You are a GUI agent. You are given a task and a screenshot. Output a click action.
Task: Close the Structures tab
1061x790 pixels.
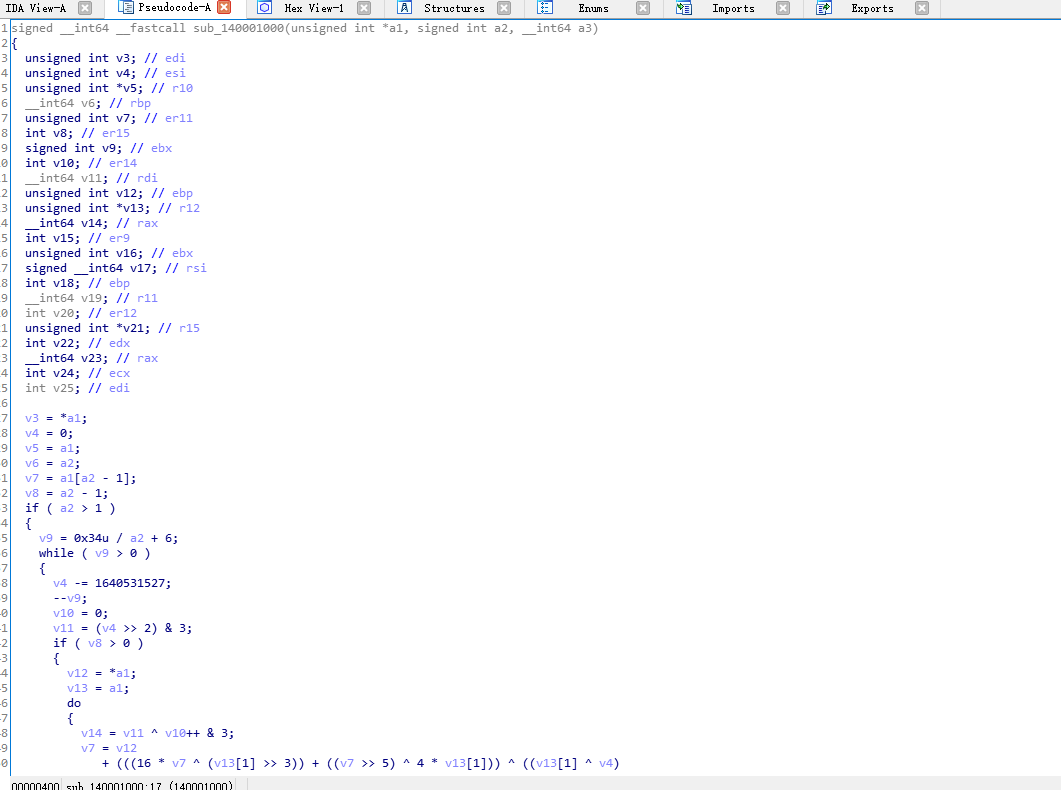click(x=504, y=8)
